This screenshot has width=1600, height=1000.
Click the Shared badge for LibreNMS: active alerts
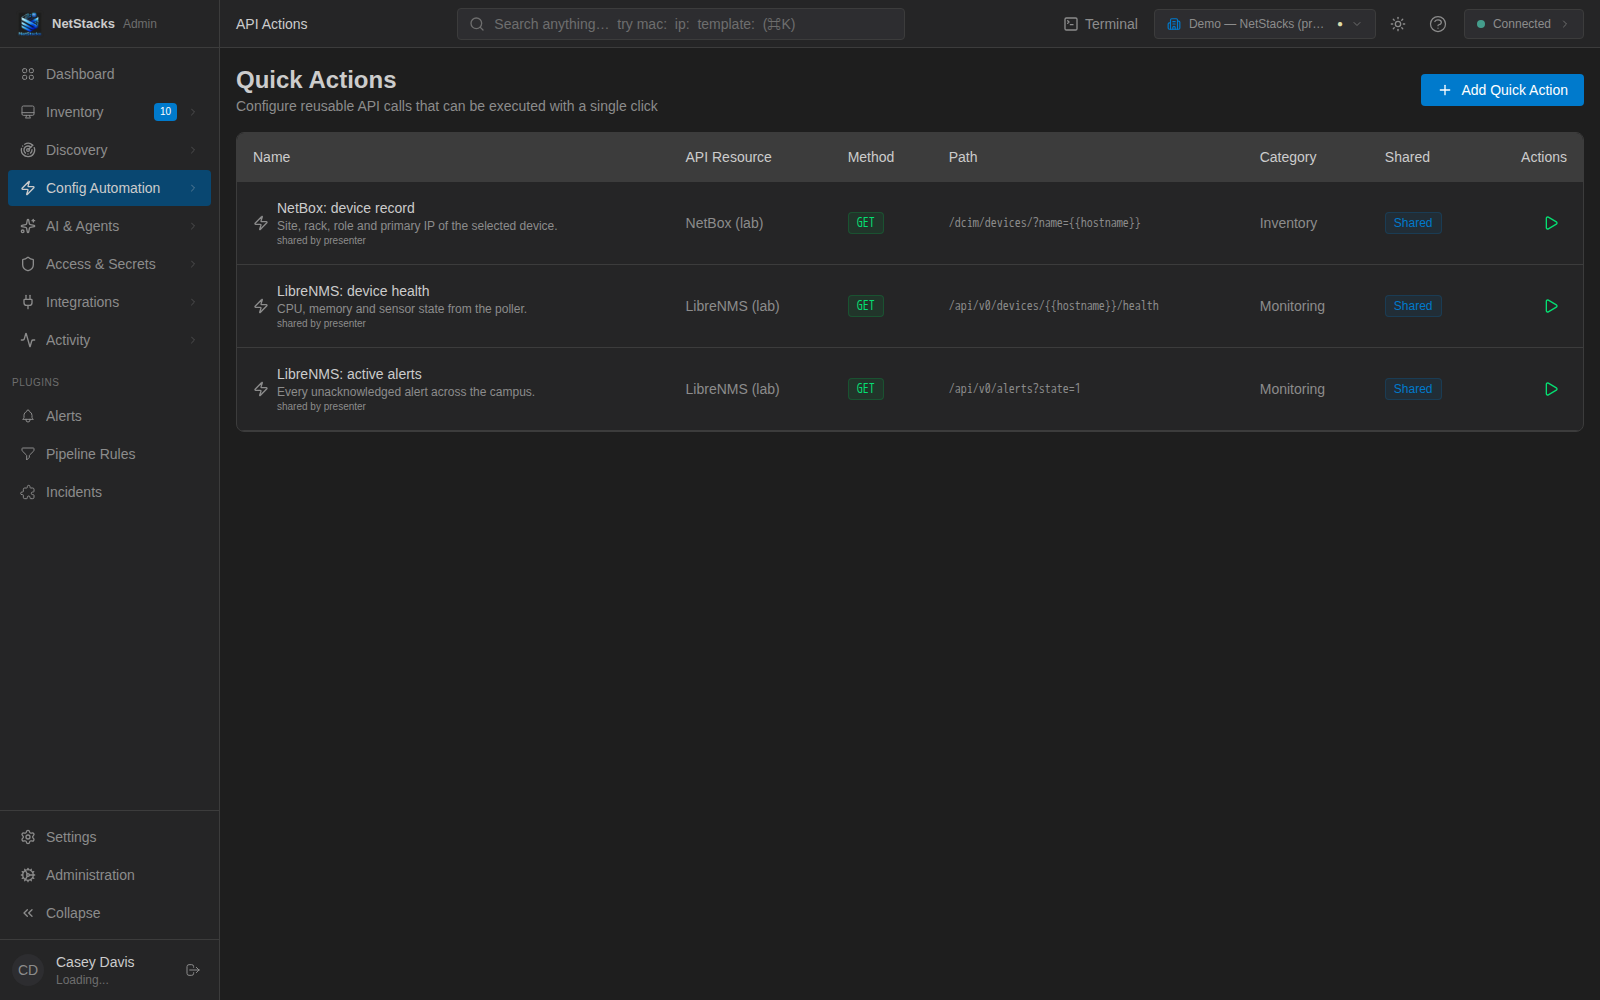pyautogui.click(x=1413, y=389)
